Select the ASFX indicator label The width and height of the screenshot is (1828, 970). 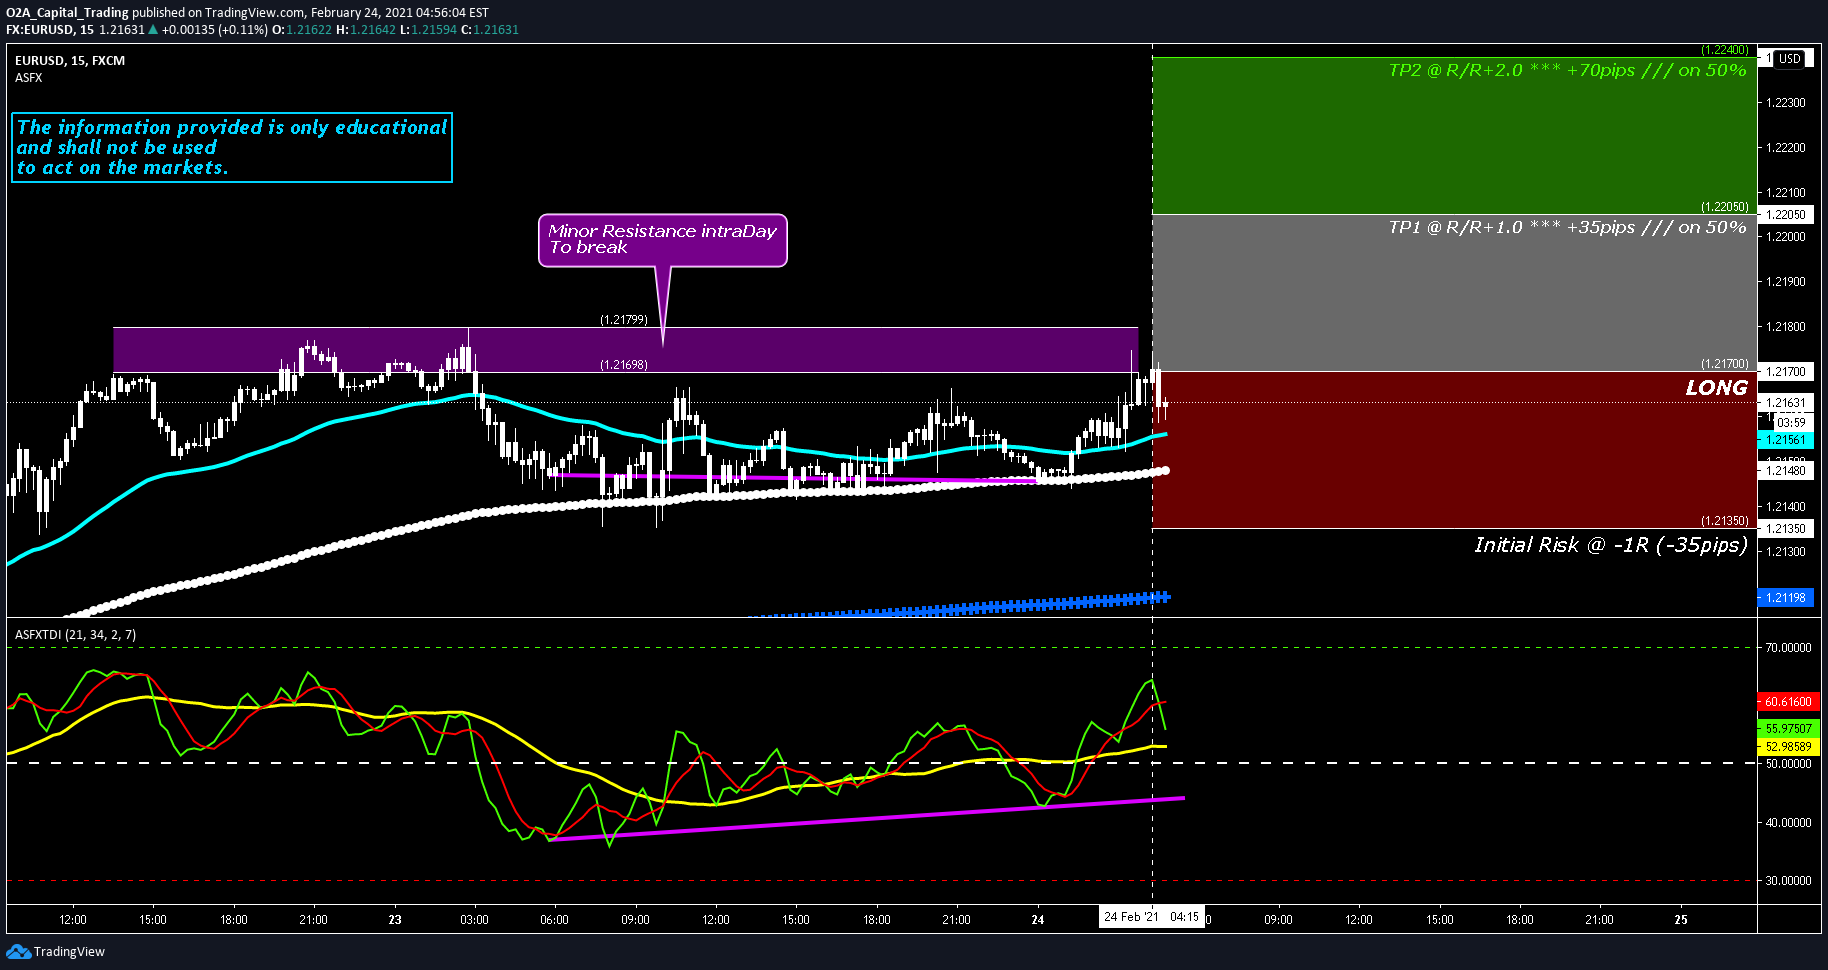tap(29, 77)
